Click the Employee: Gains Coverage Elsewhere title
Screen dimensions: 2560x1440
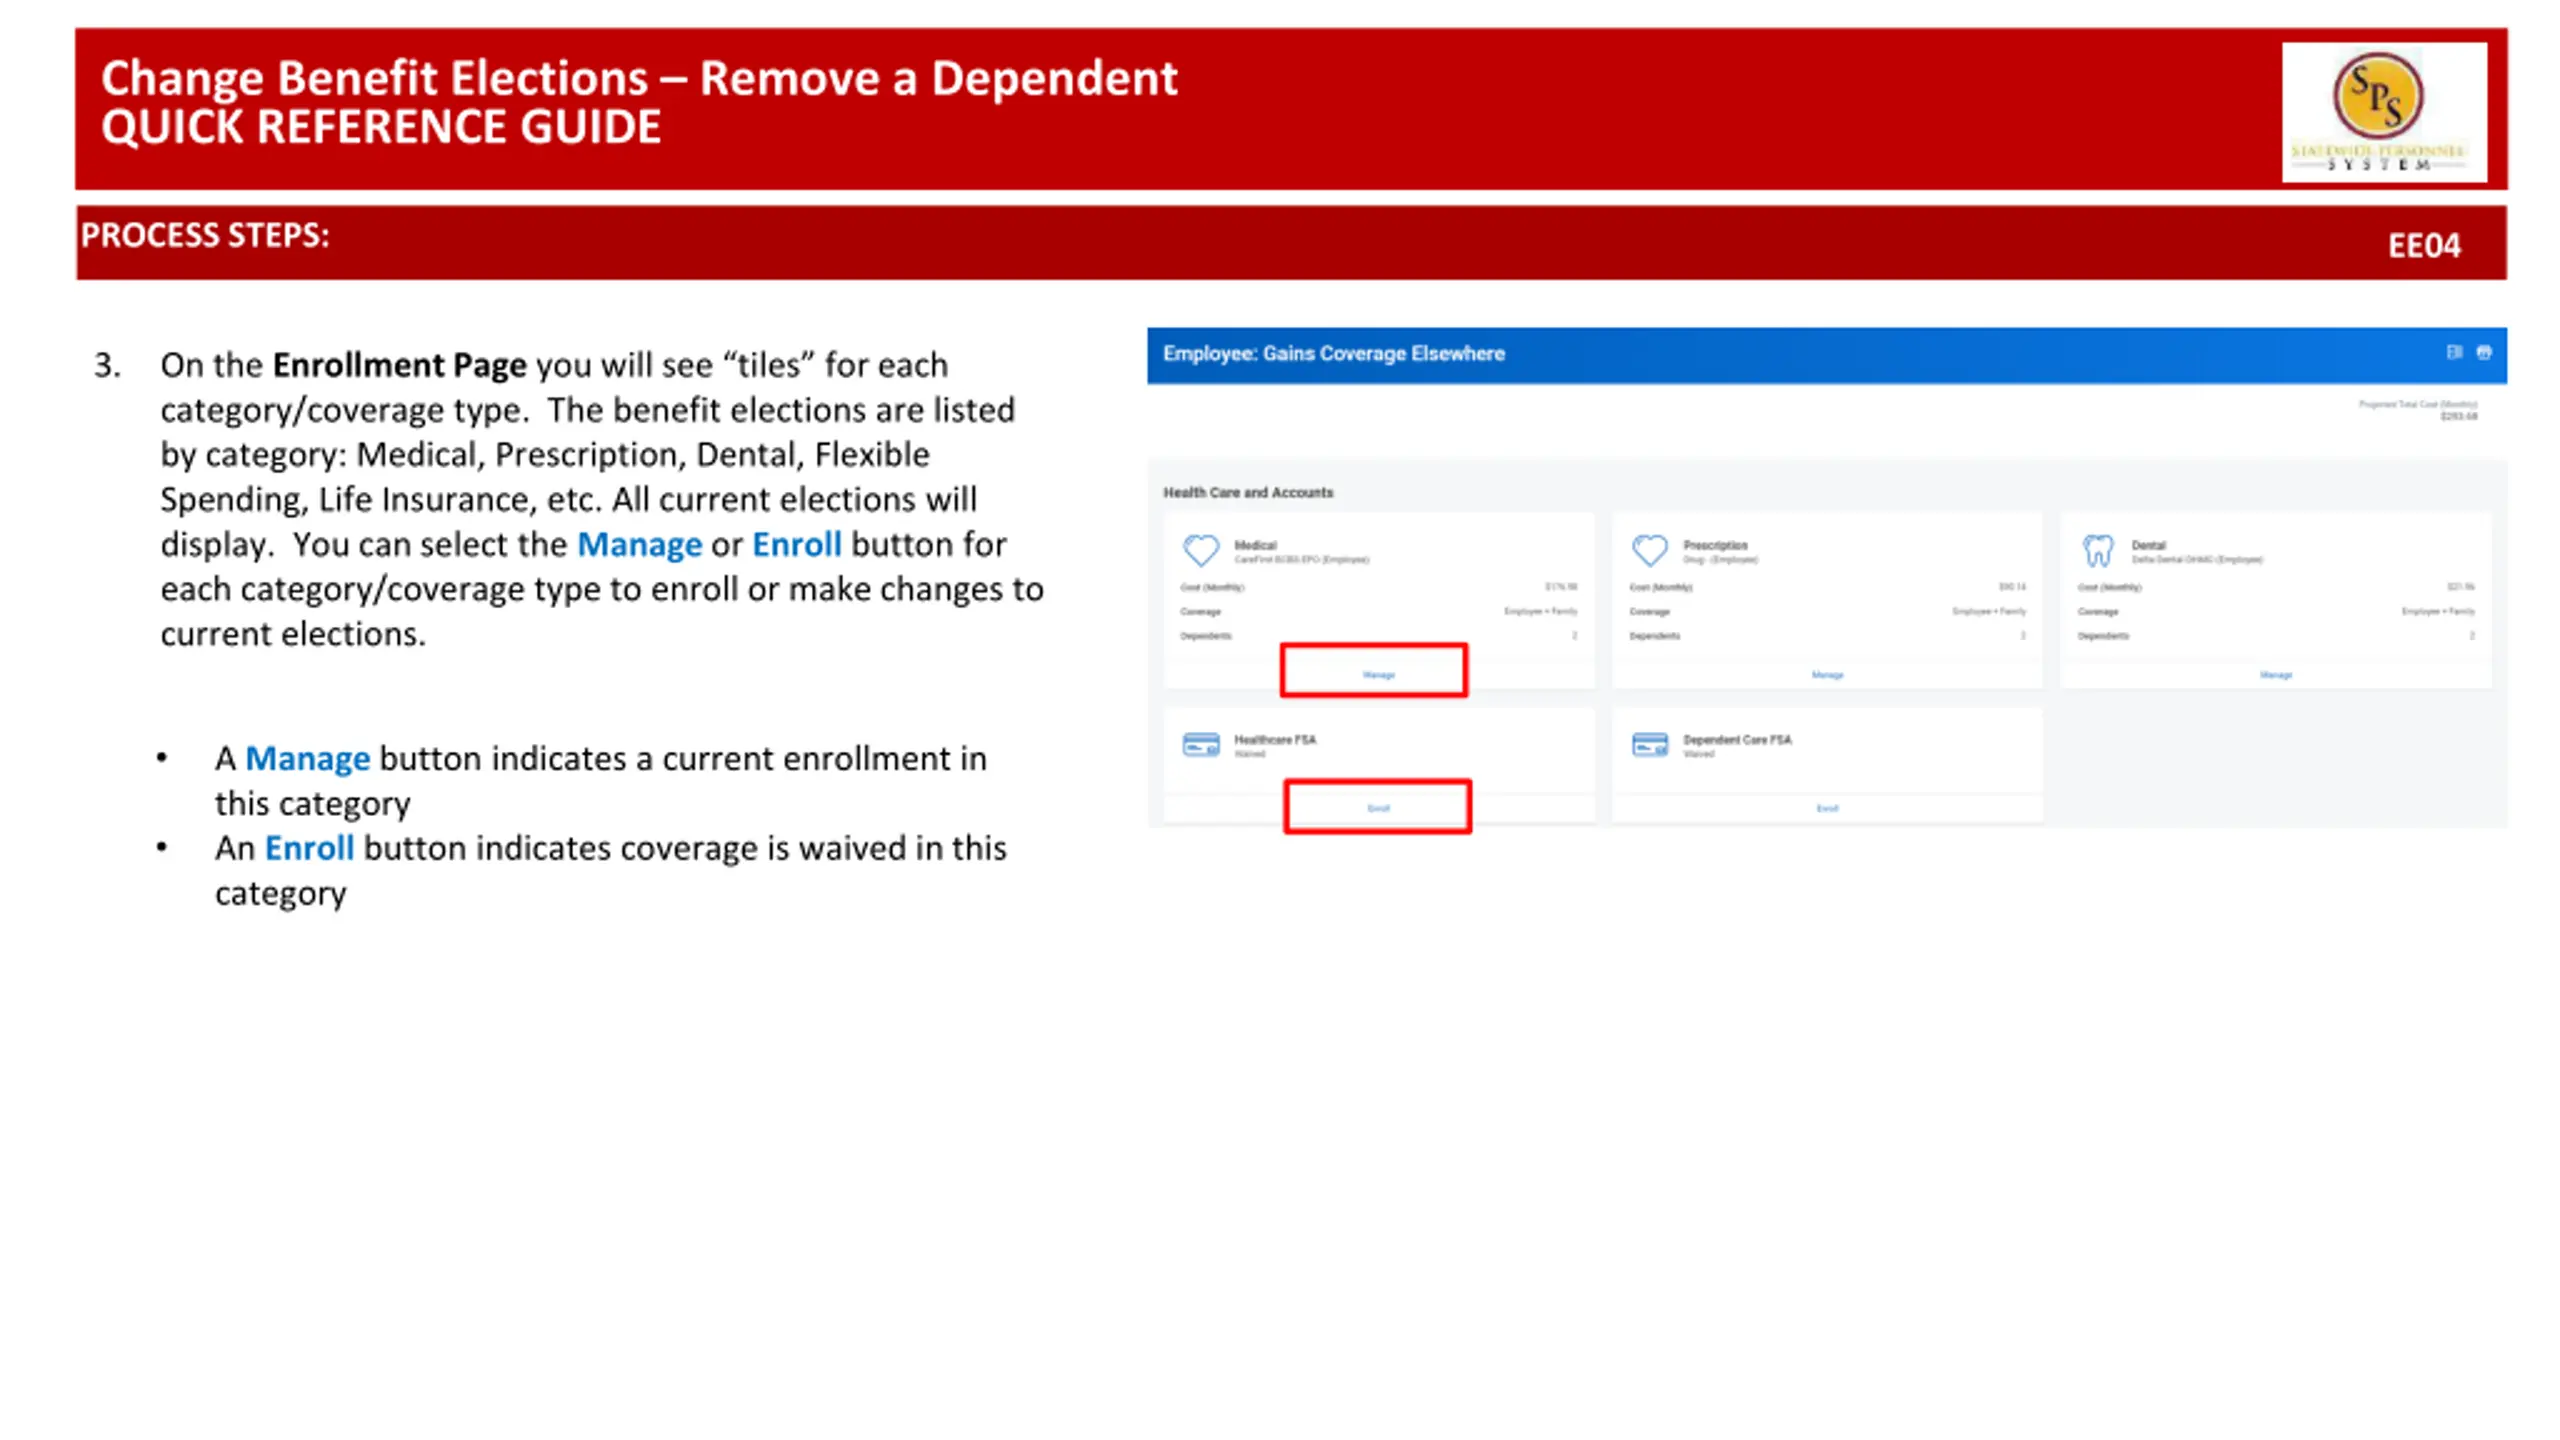(x=1333, y=353)
